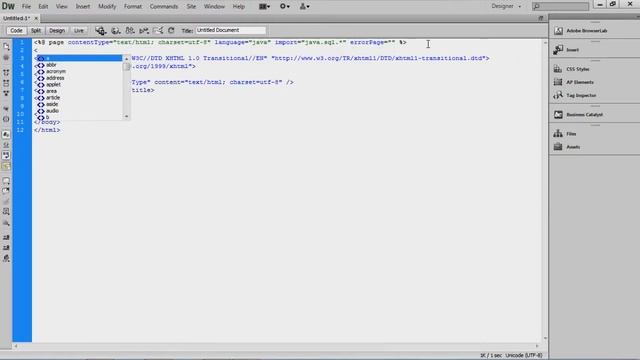
Task: Open recent snippets
Action: [x=6, y=212]
